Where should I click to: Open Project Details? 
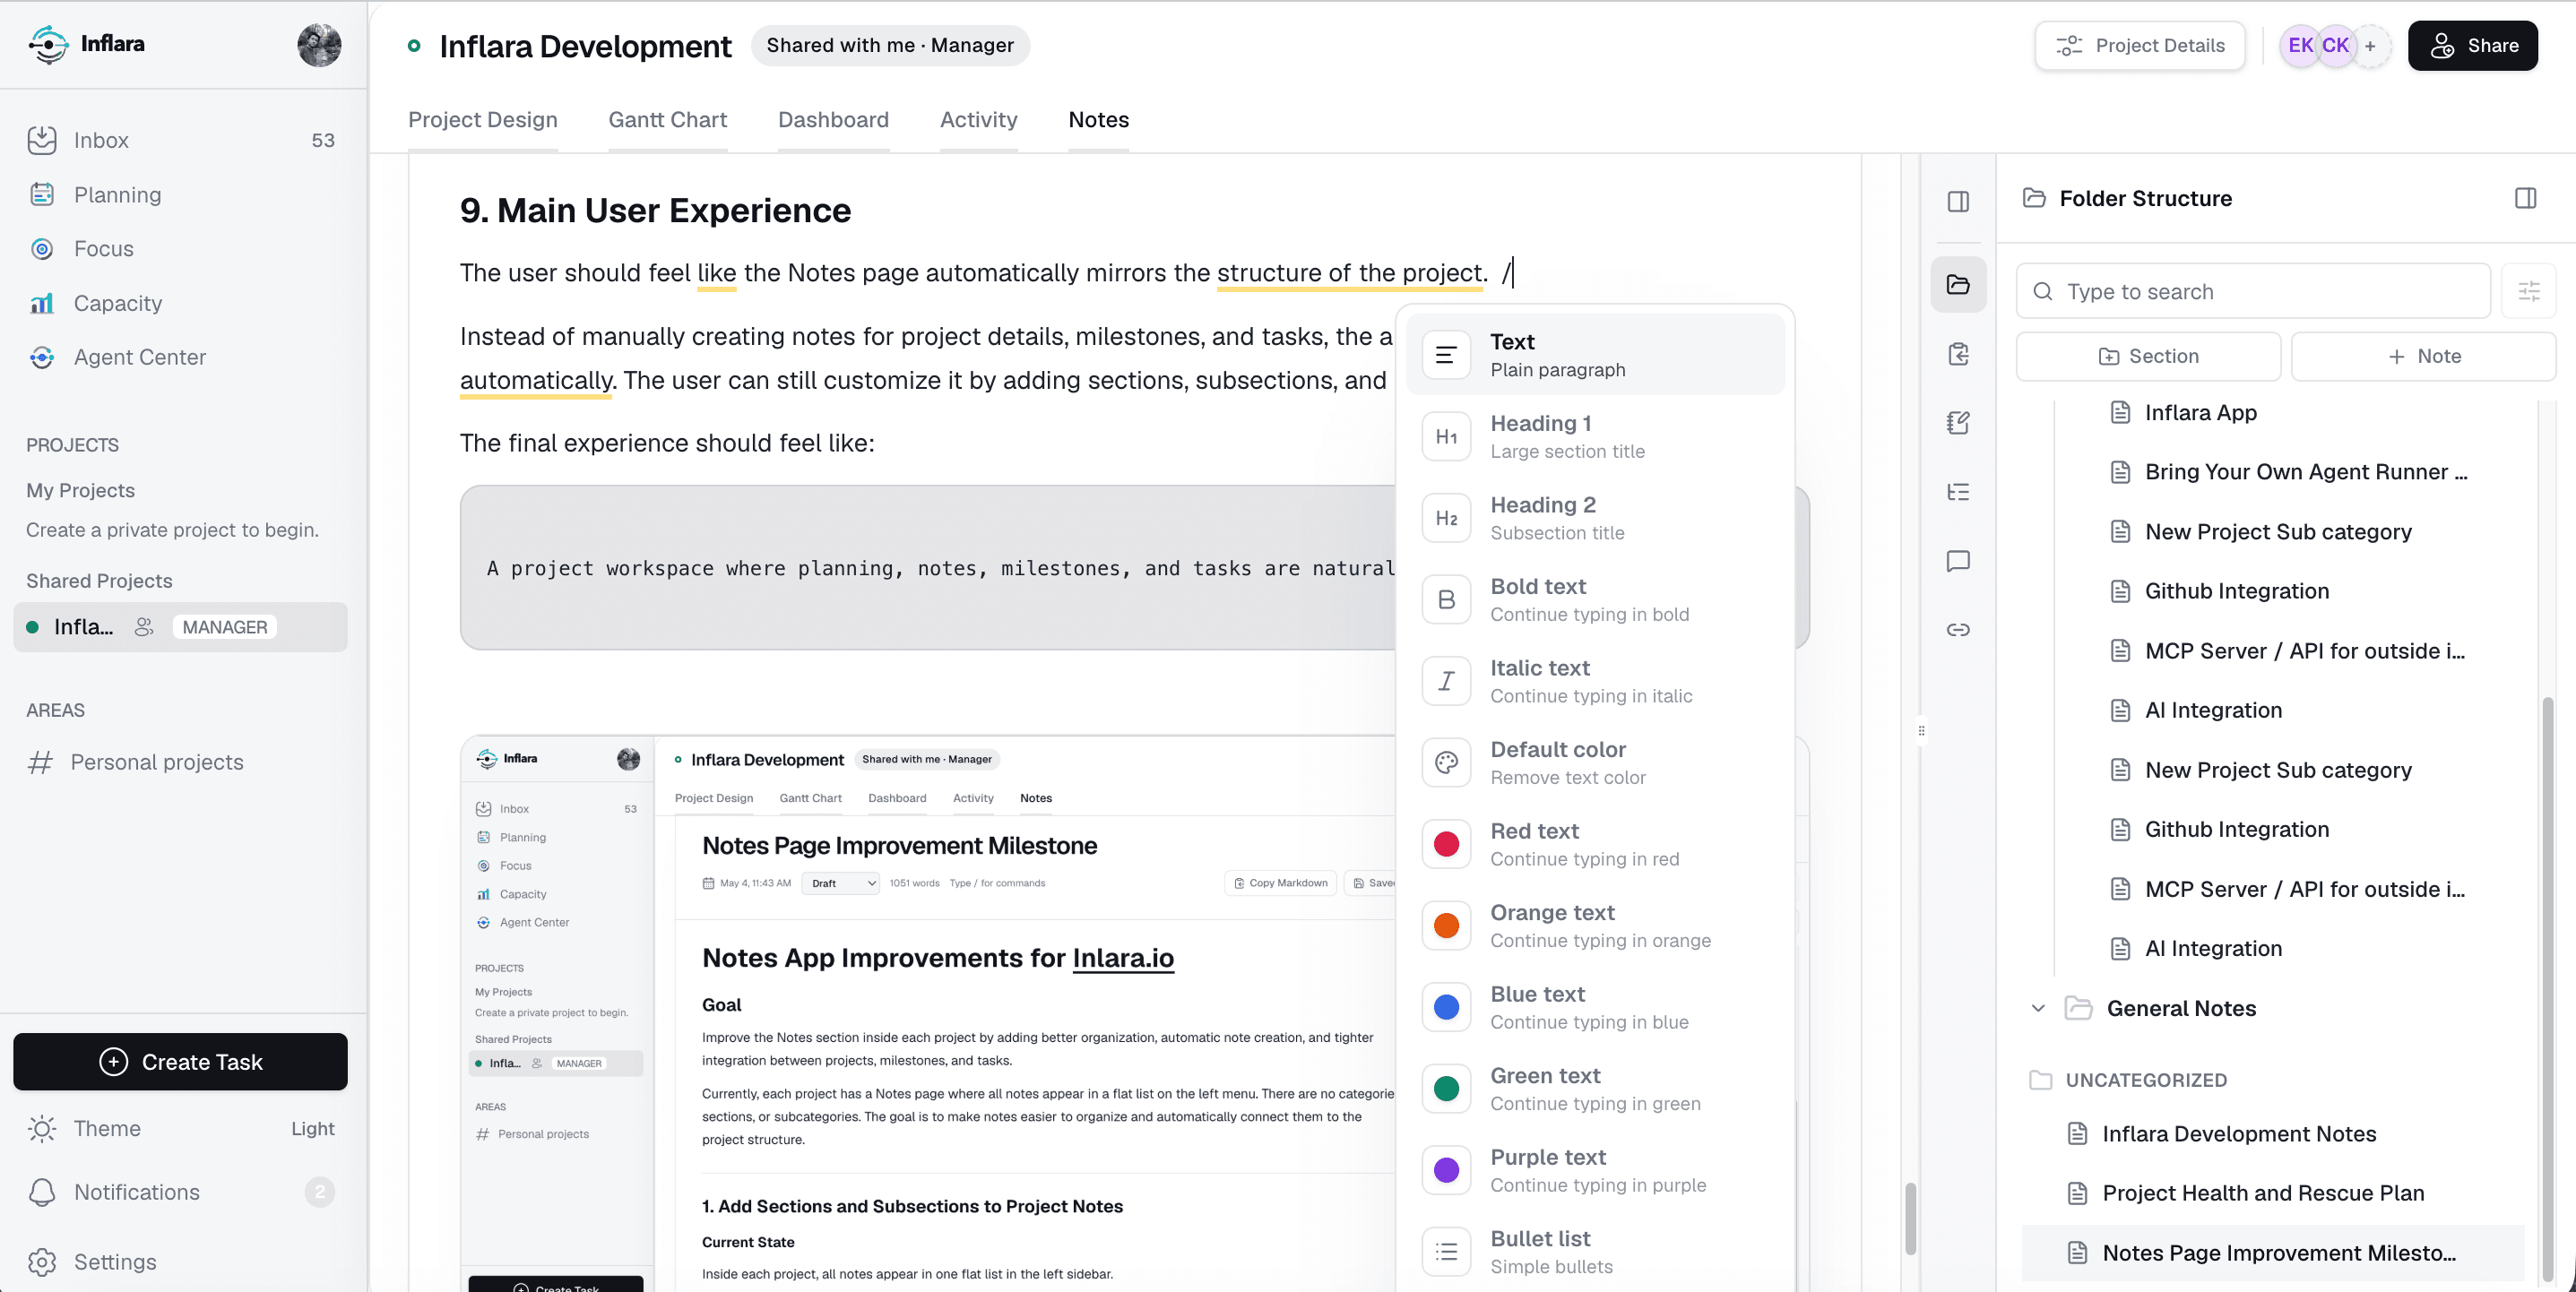(x=2140, y=45)
